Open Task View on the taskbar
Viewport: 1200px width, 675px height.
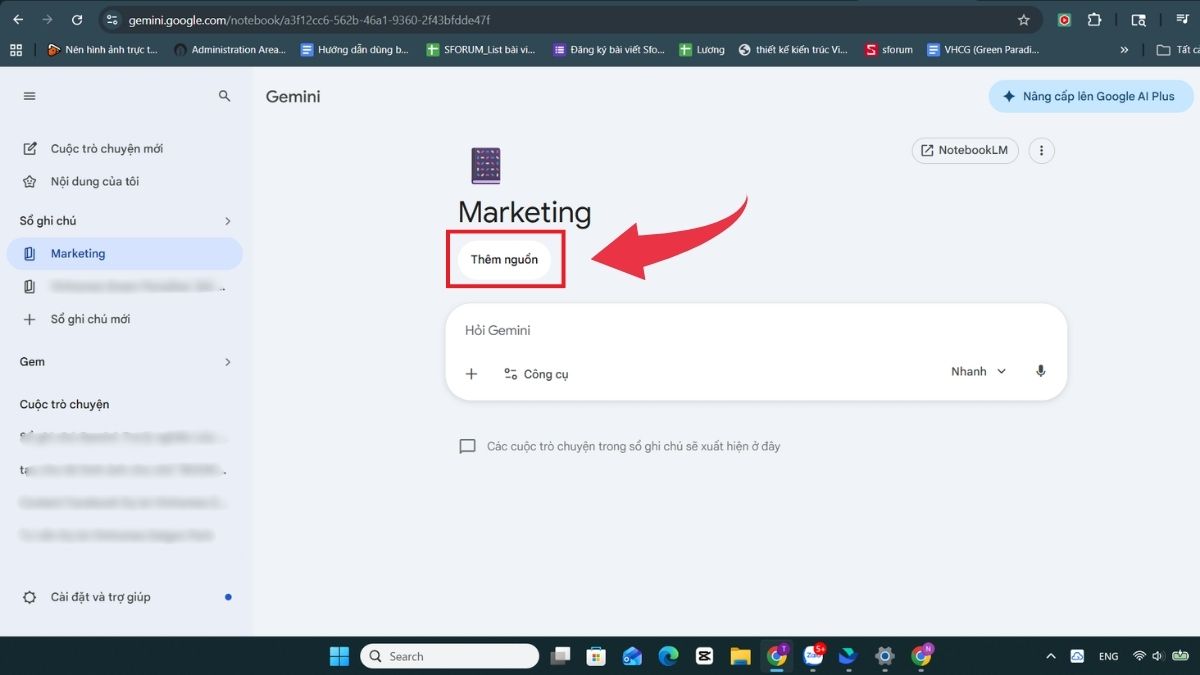[x=561, y=656]
